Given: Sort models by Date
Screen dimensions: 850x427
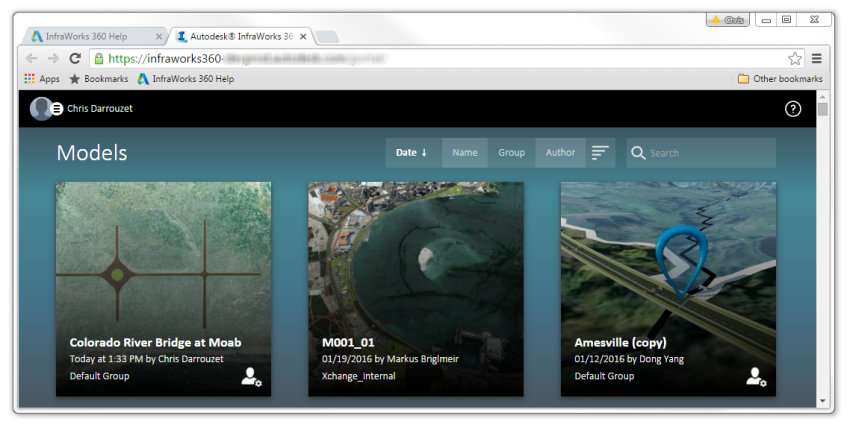Looking at the screenshot, I should (x=414, y=153).
